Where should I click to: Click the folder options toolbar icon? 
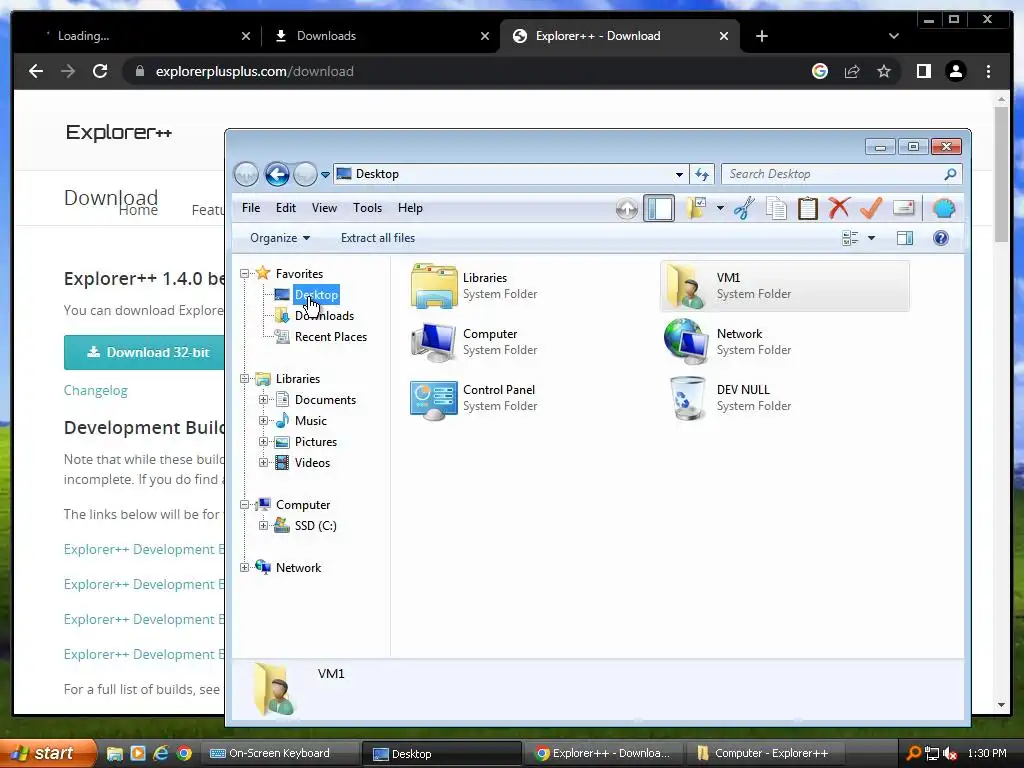click(x=696, y=208)
